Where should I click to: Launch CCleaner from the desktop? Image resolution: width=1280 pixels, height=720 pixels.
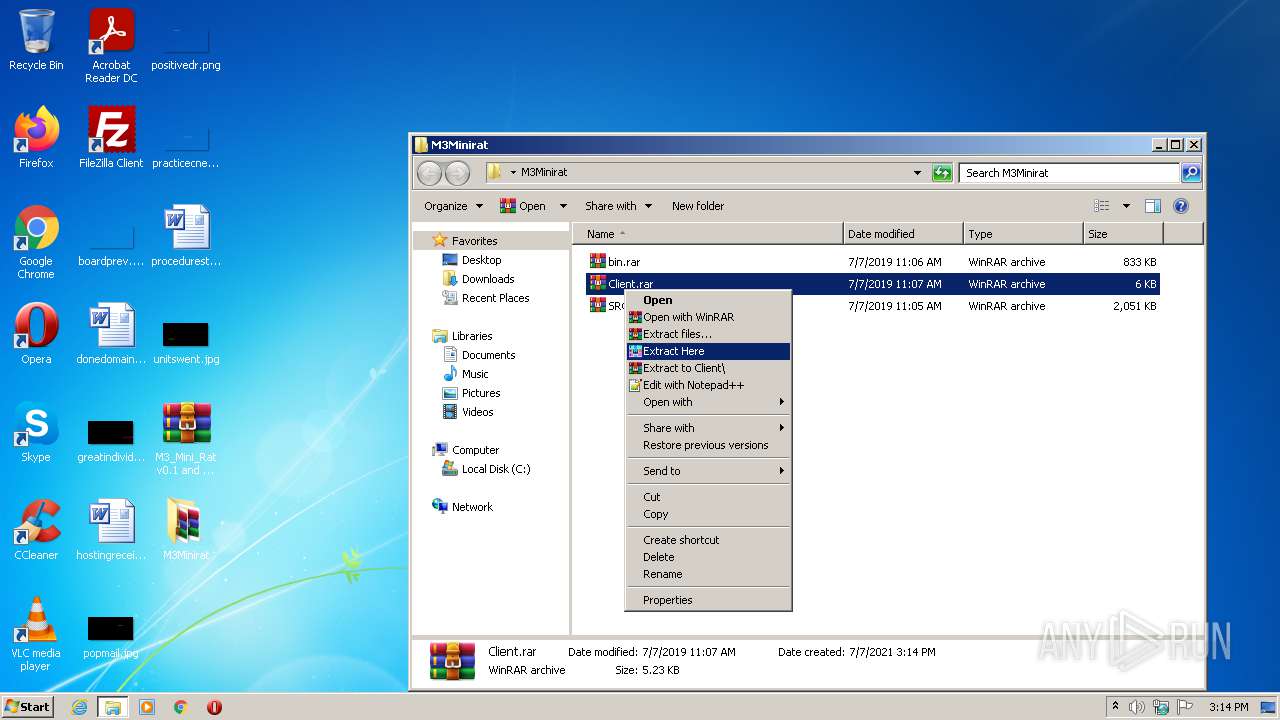pos(36,530)
